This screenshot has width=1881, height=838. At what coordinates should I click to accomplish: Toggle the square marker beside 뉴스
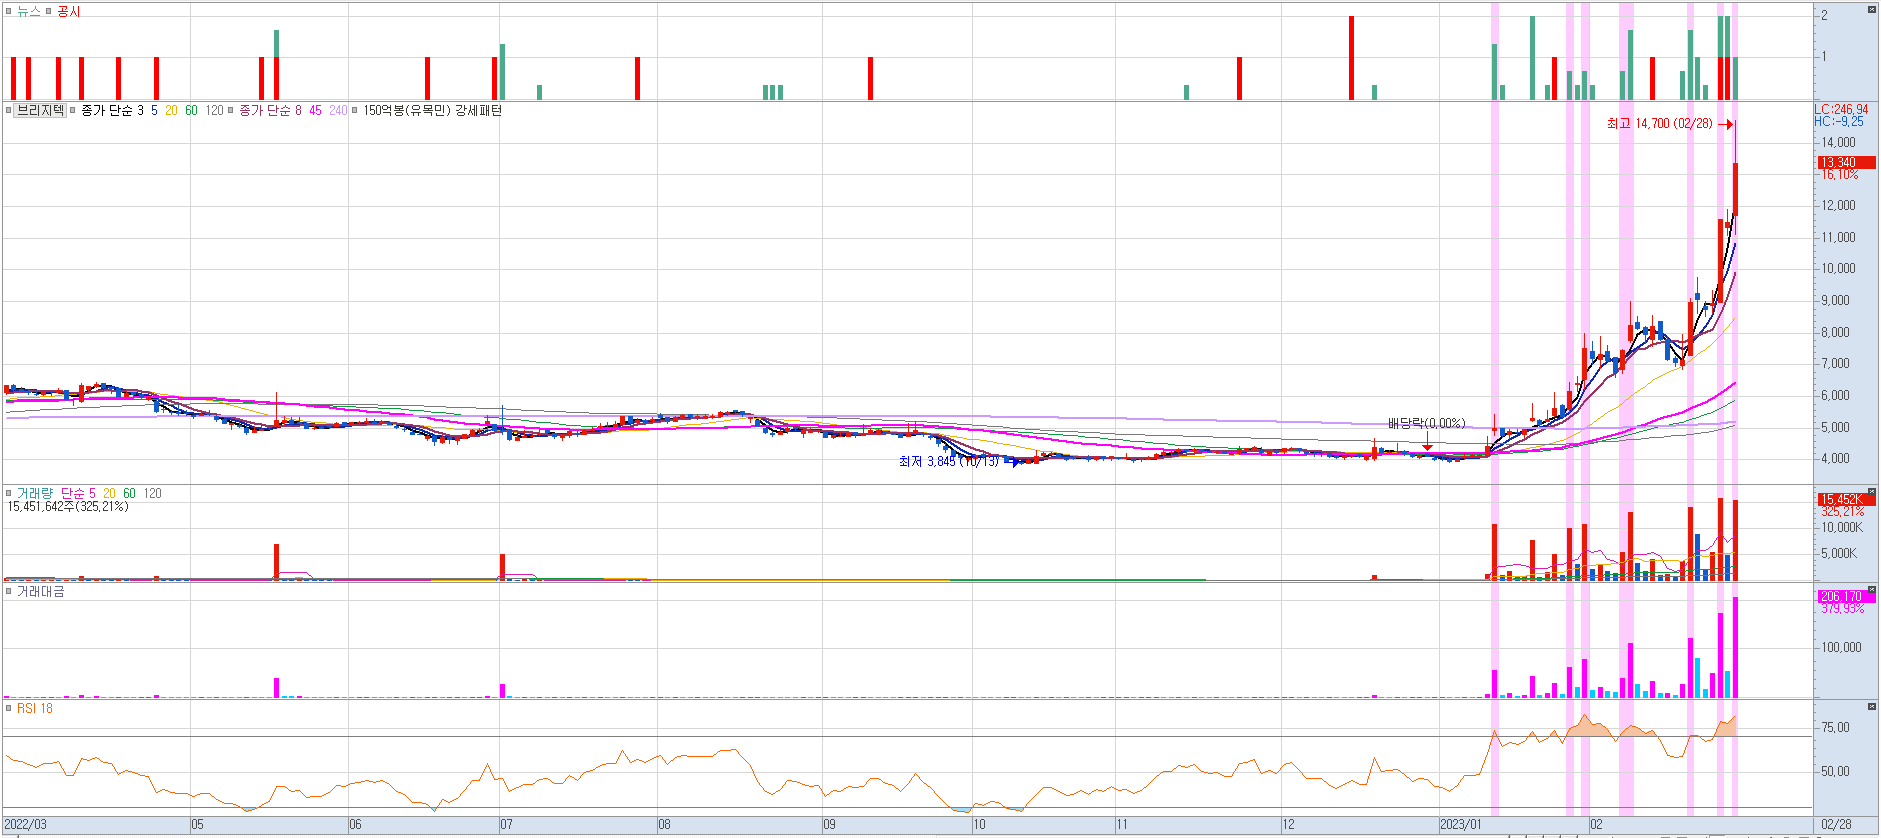tap(9, 12)
